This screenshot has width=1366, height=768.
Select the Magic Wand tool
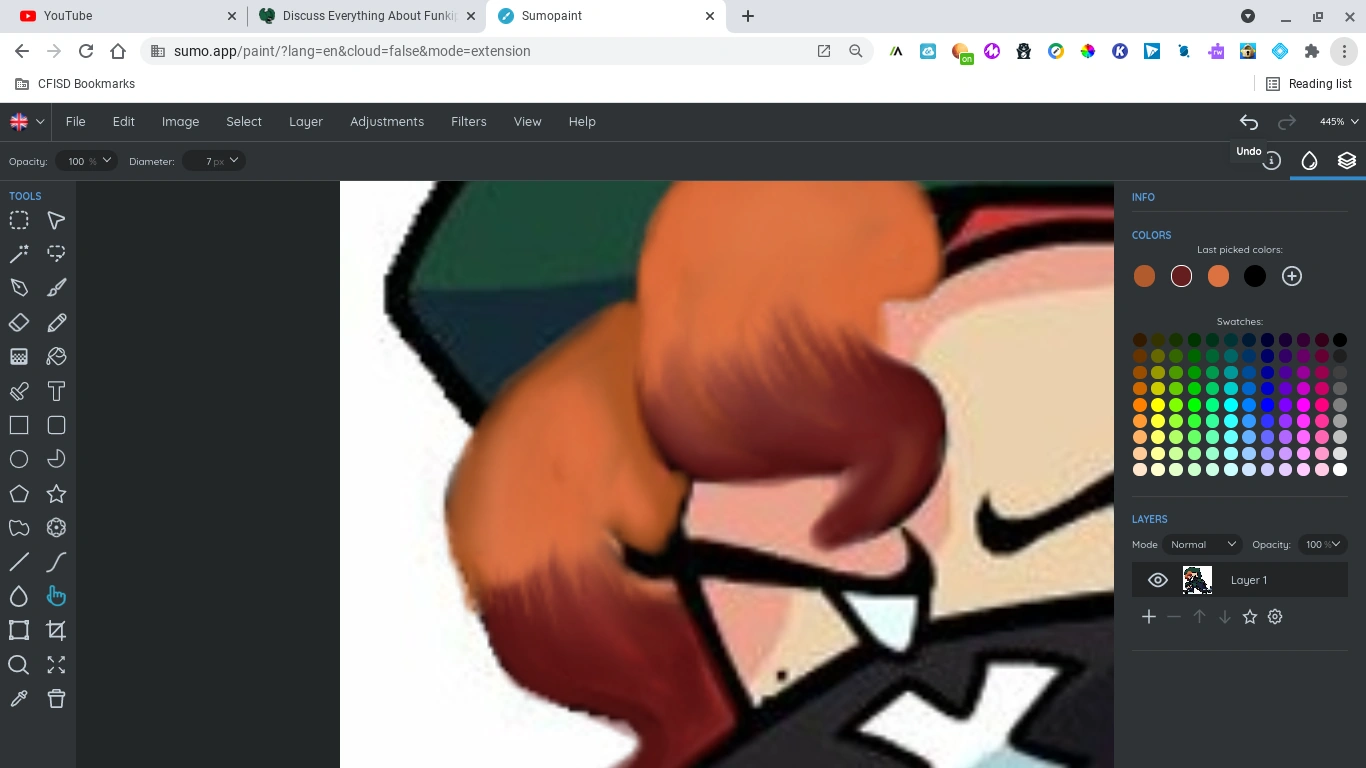19,253
